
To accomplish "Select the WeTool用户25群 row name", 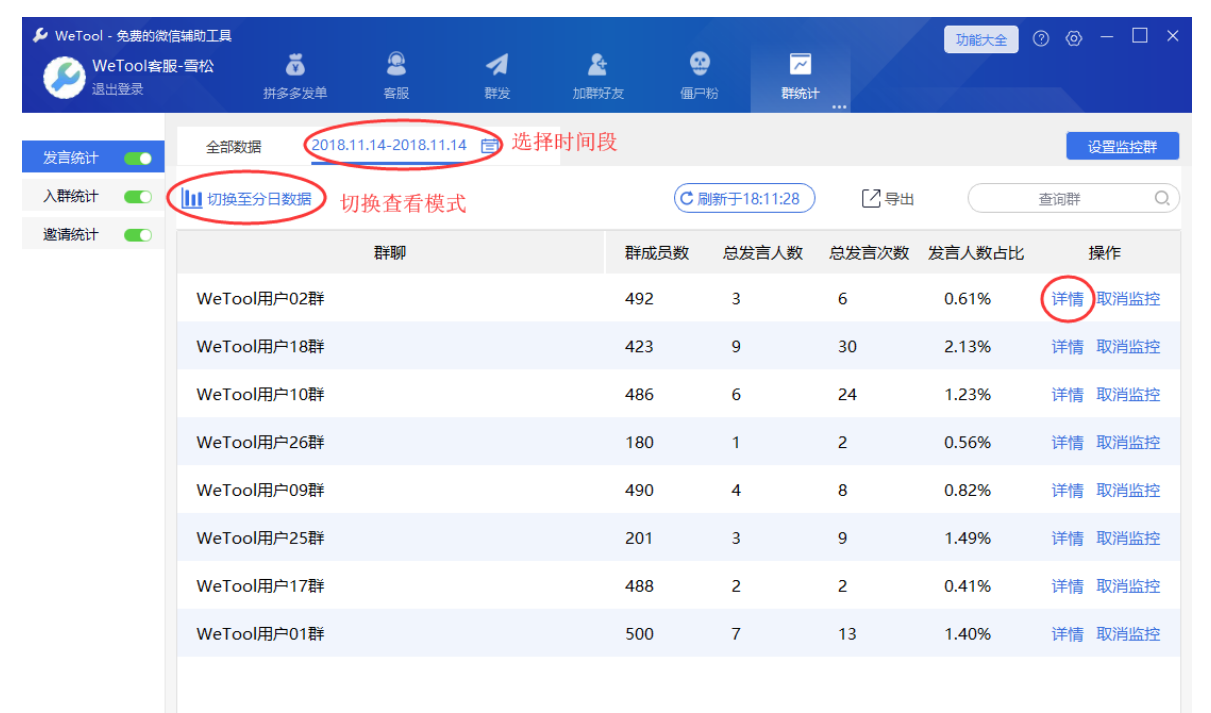I will coord(260,538).
